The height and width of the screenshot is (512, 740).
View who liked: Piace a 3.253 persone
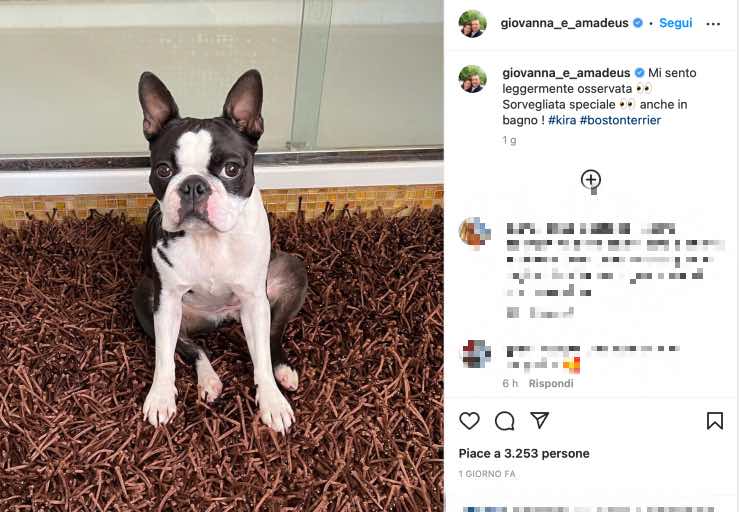(x=524, y=453)
